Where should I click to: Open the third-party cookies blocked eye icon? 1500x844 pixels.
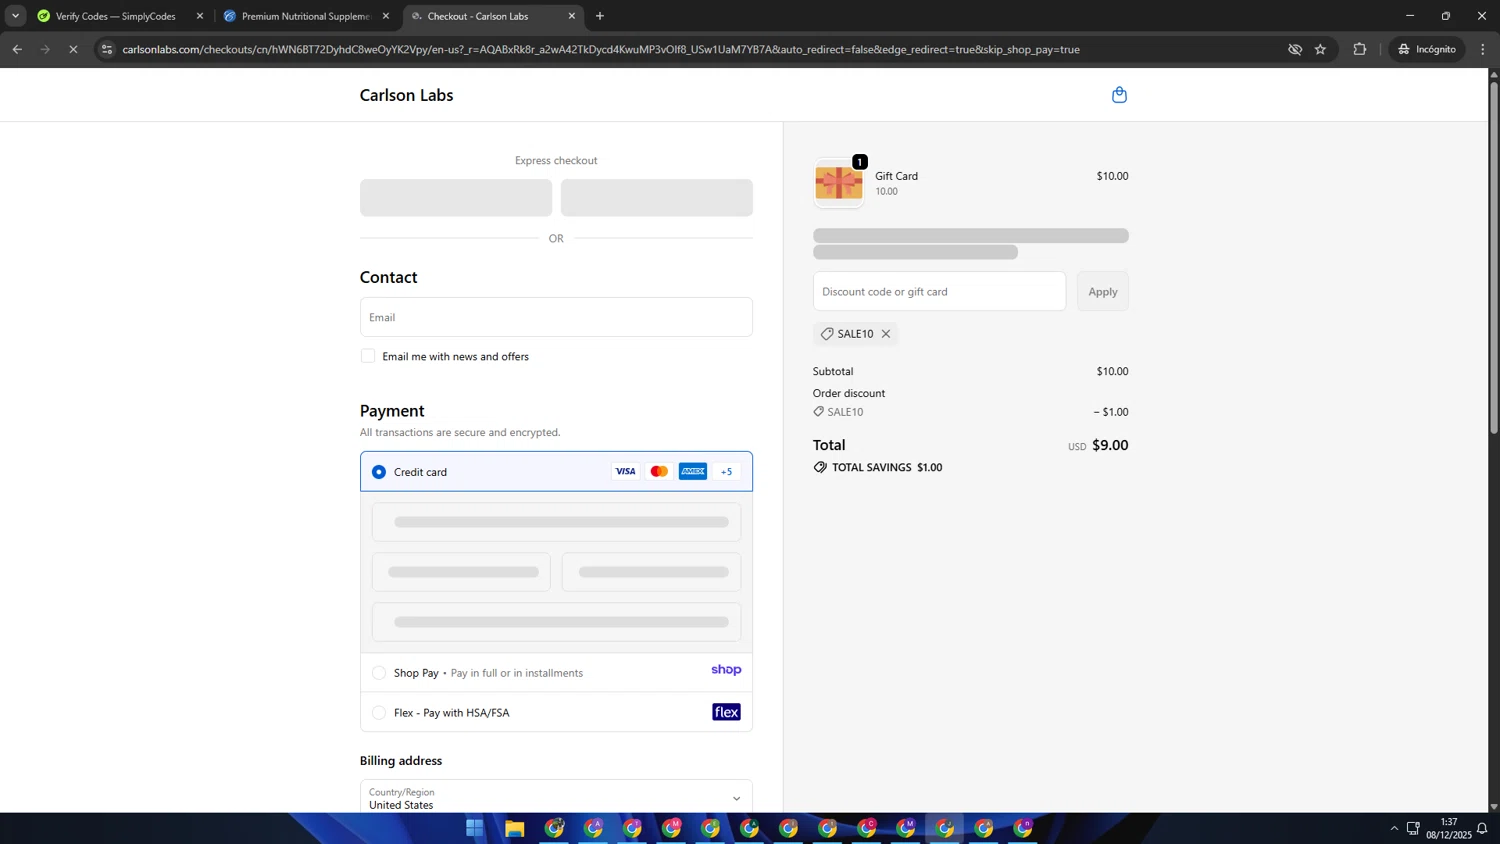coord(1295,49)
